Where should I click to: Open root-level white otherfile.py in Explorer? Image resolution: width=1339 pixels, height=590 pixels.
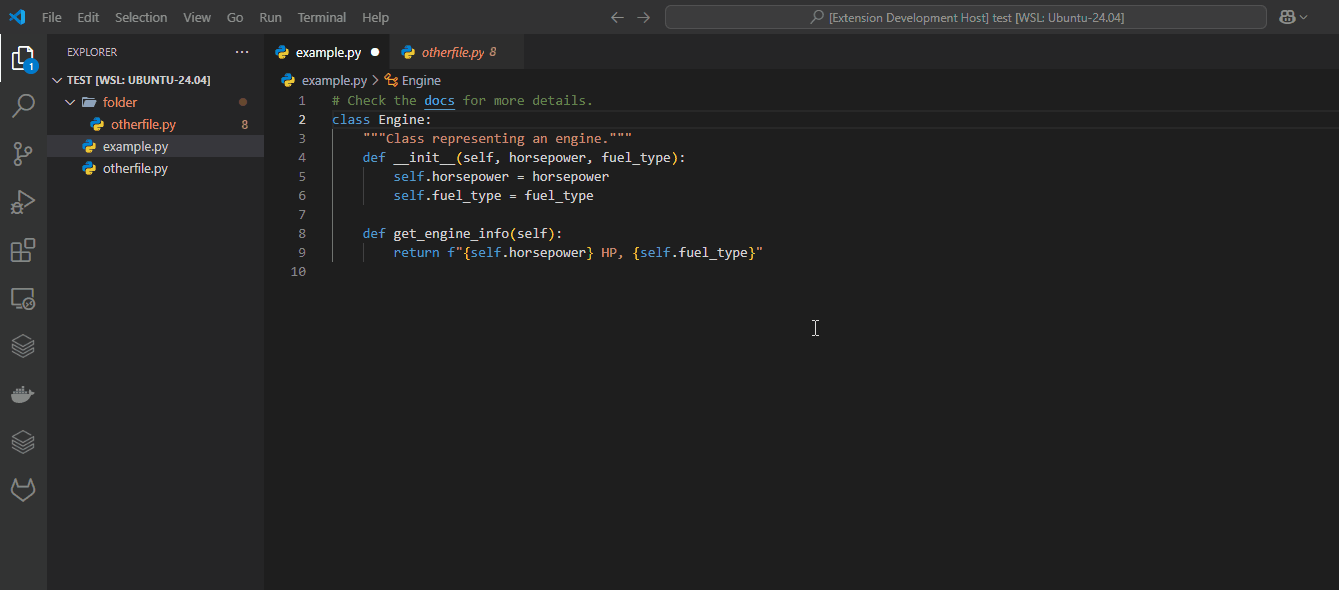(x=155, y=168)
